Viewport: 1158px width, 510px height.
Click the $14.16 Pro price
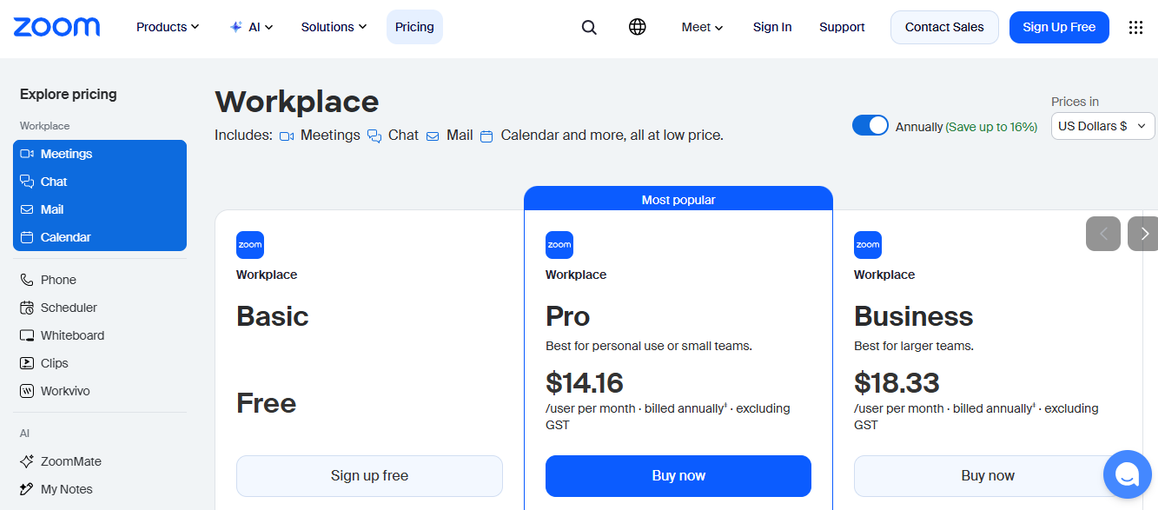click(585, 383)
